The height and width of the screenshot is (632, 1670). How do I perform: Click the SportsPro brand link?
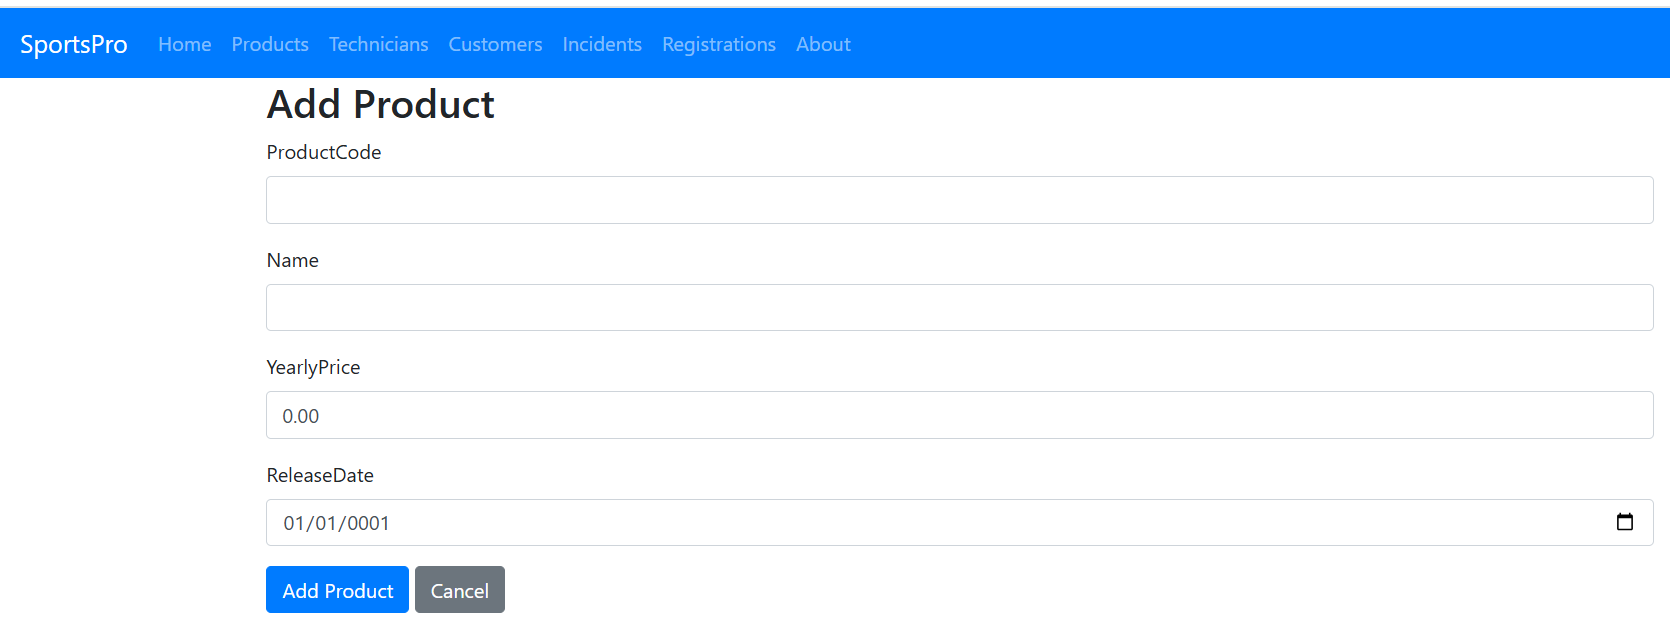[x=74, y=44]
